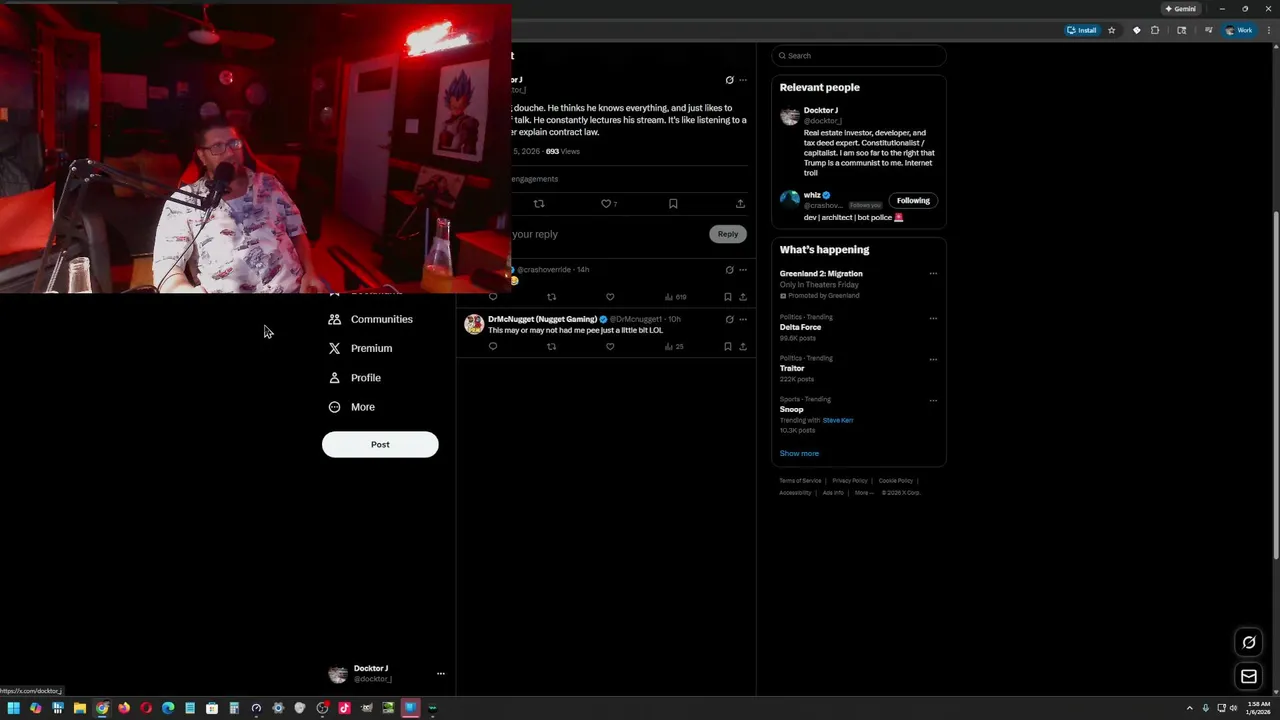Like the main post with 7 likes
This screenshot has height=720, width=1280.
pyautogui.click(x=609, y=204)
